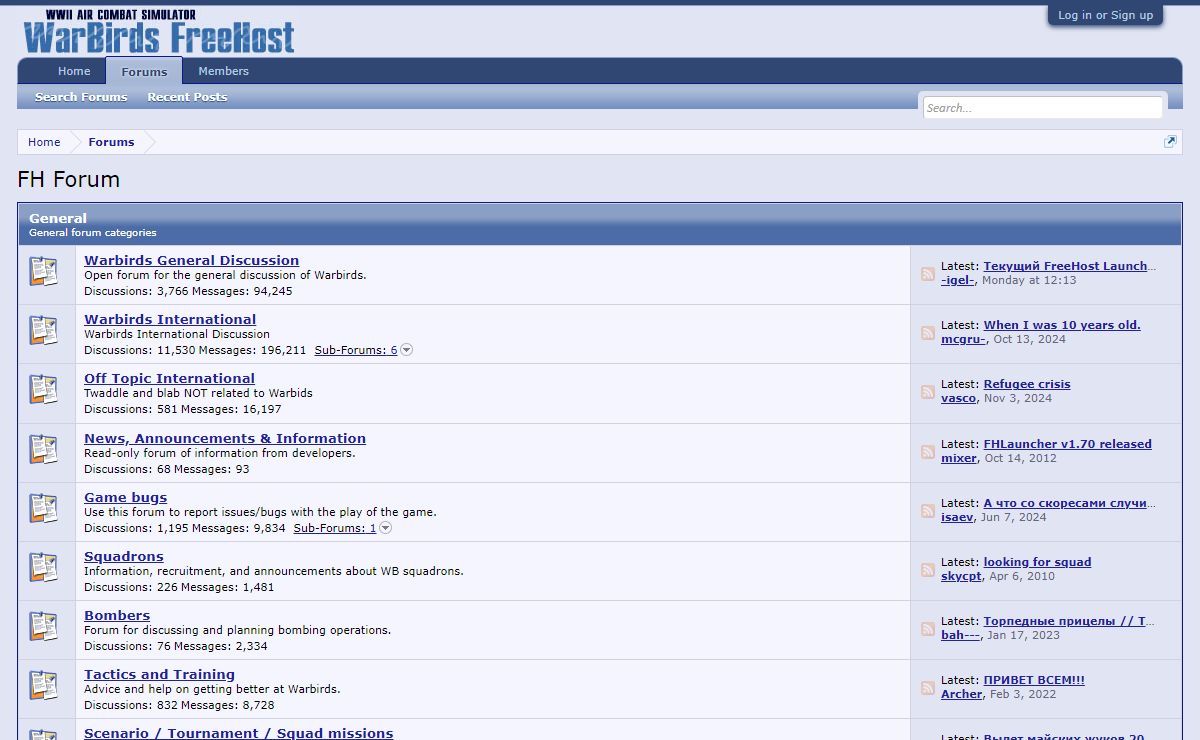Open News, Announcements & Information forum
1200x740 pixels.
pos(225,438)
